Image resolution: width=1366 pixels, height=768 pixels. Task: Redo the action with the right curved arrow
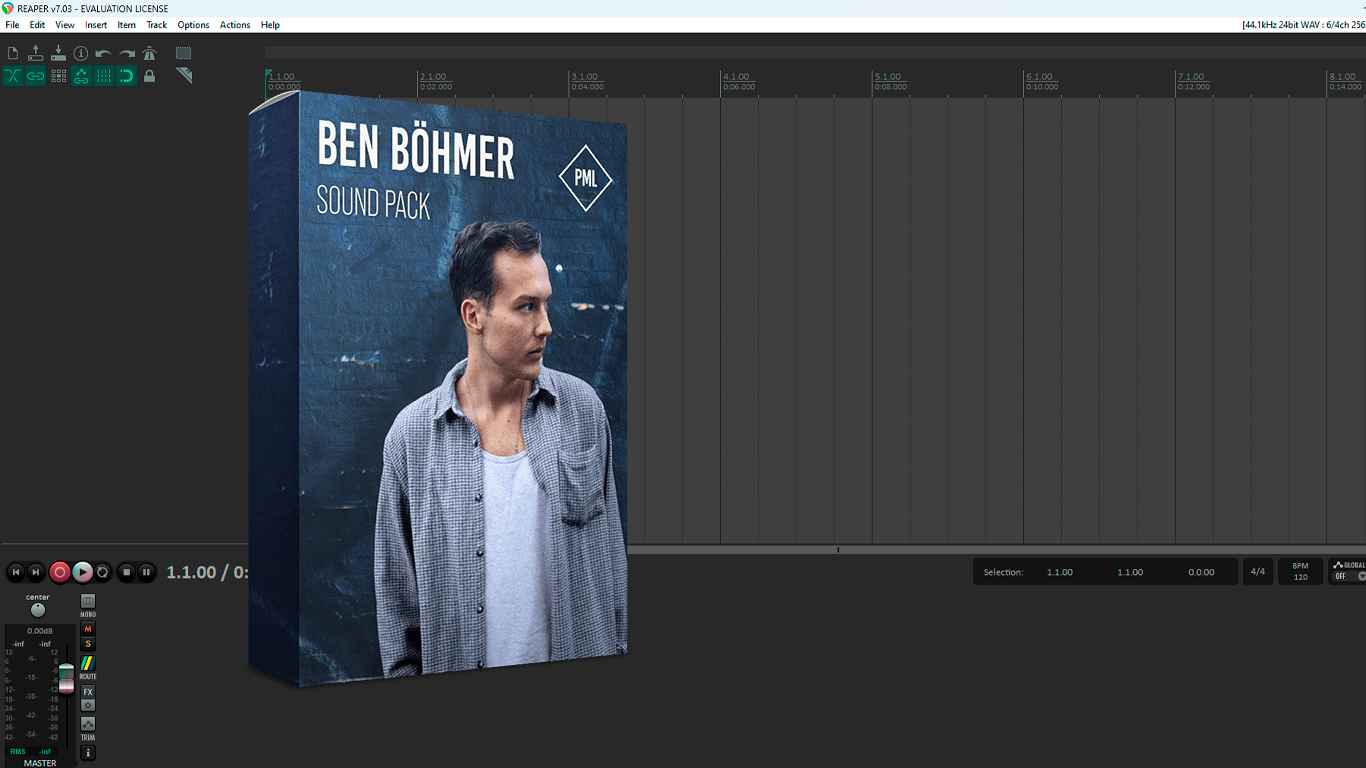click(x=127, y=53)
